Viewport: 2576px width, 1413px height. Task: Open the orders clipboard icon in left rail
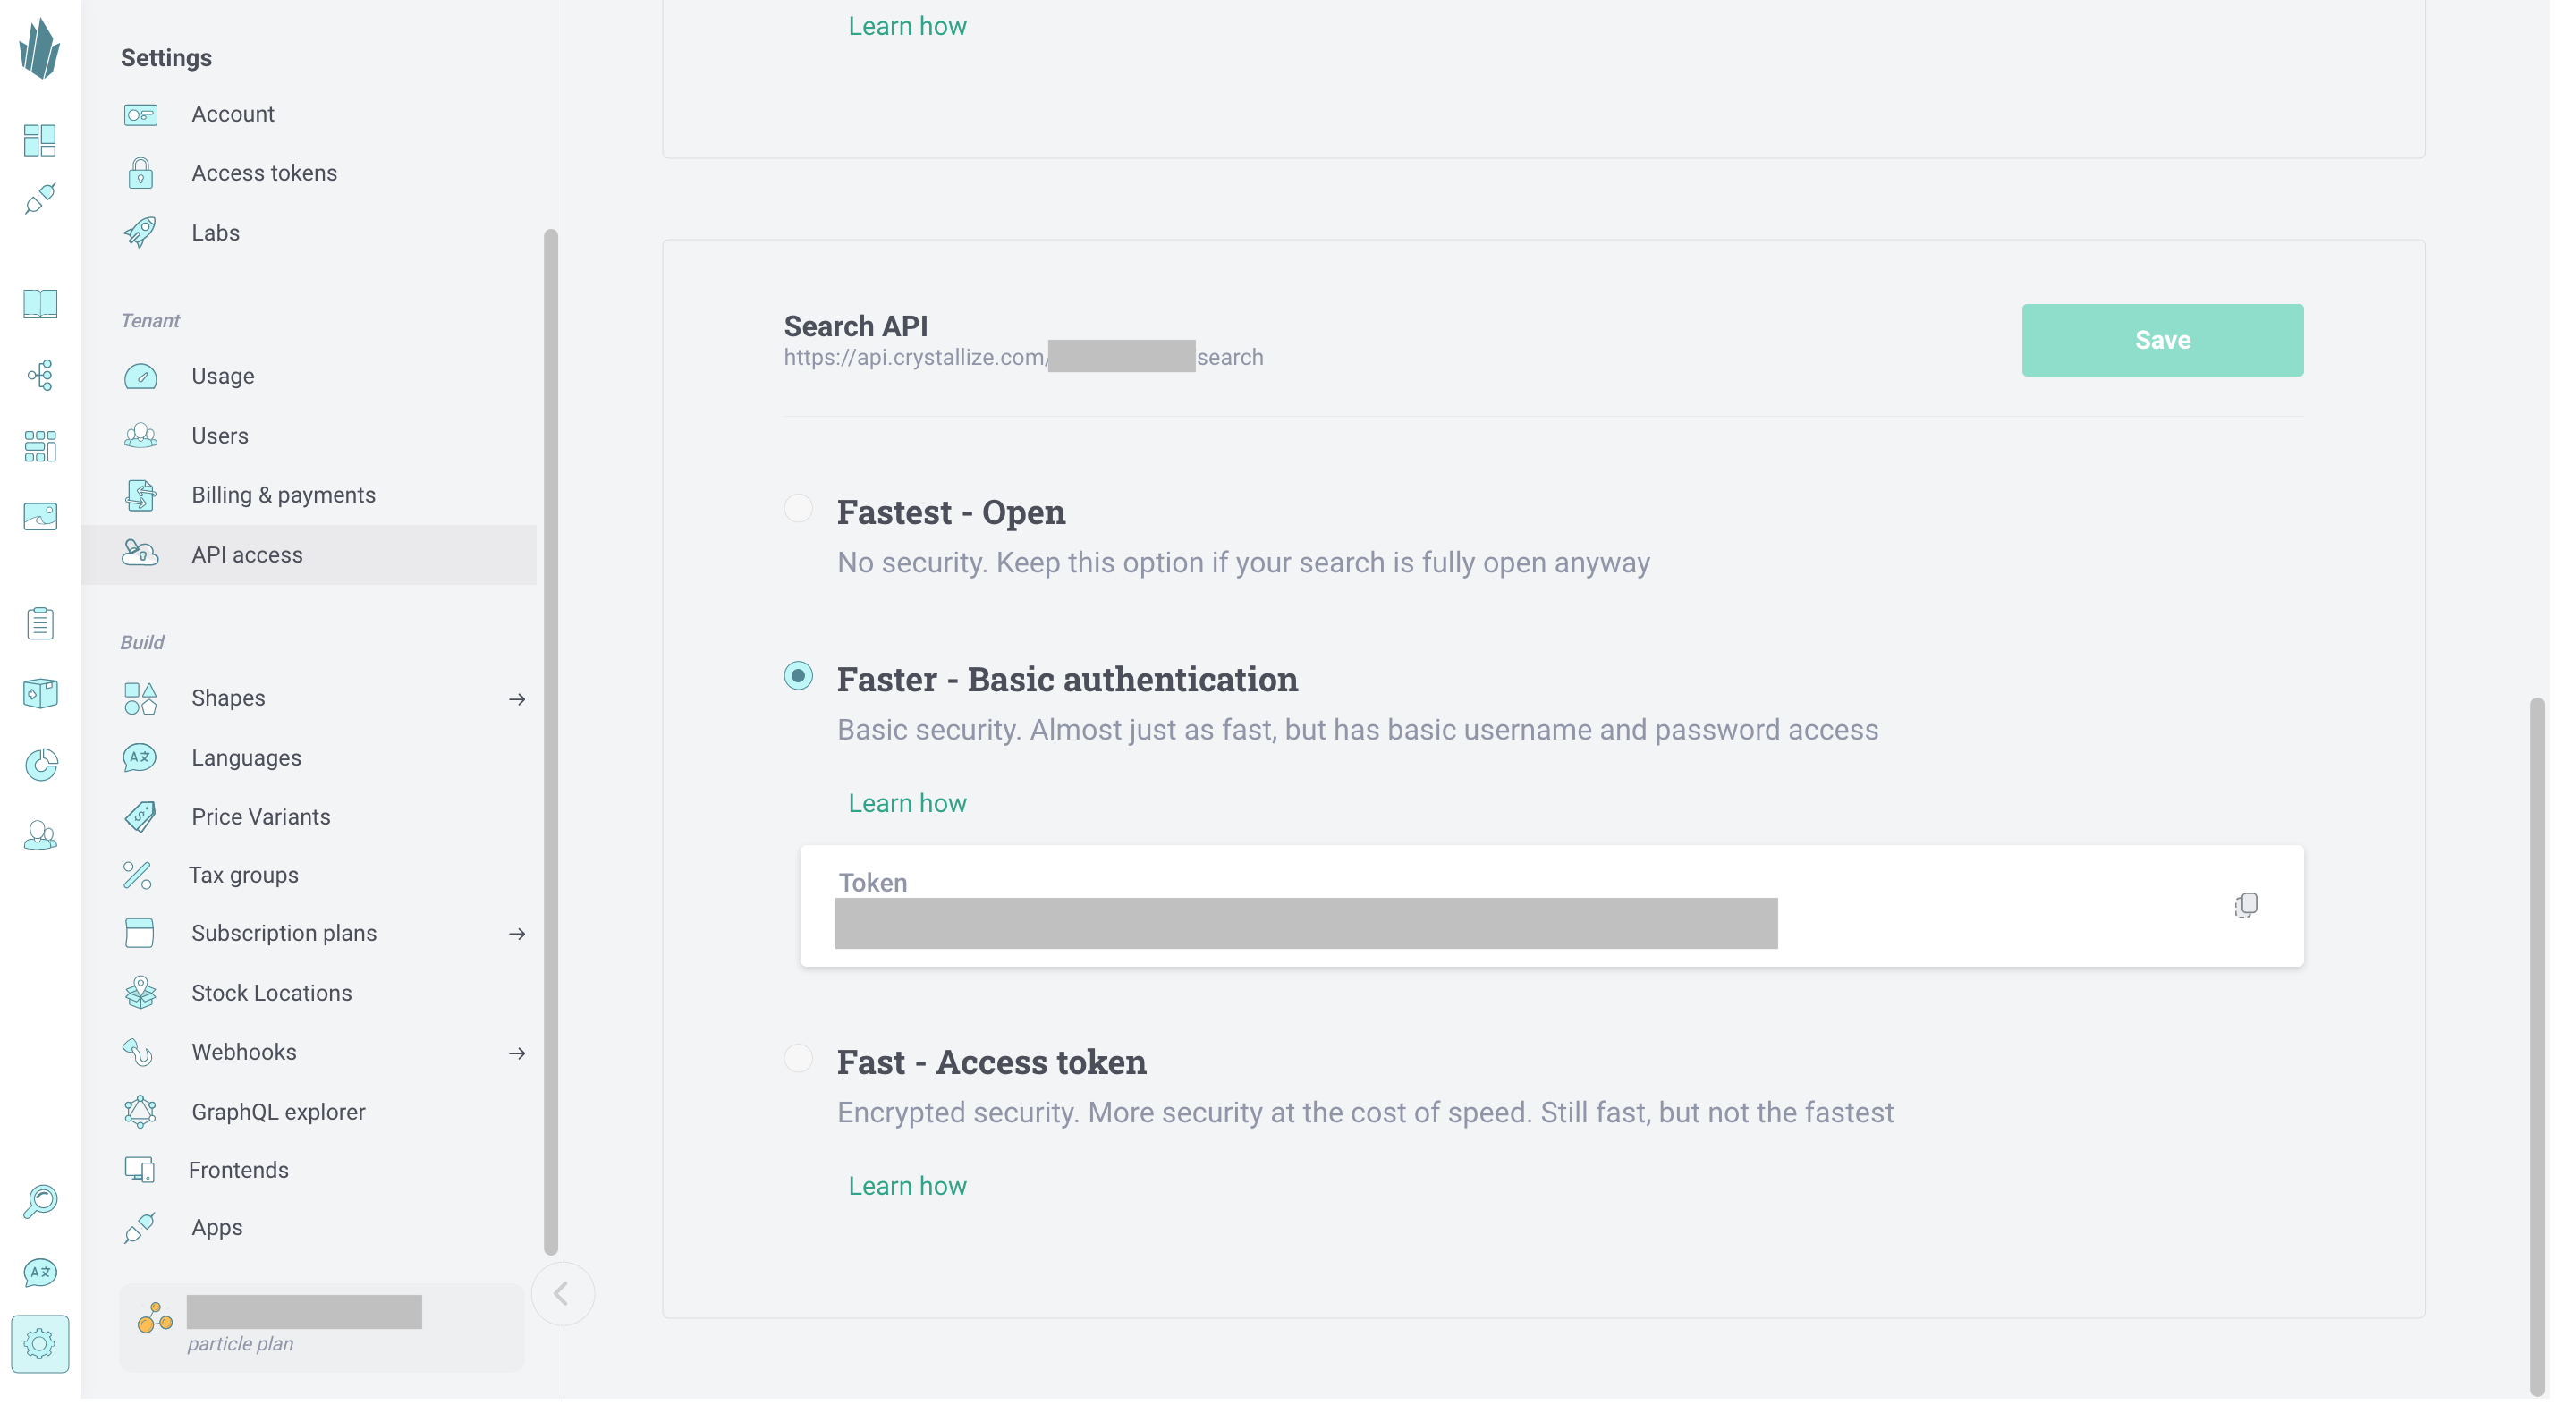click(40, 623)
